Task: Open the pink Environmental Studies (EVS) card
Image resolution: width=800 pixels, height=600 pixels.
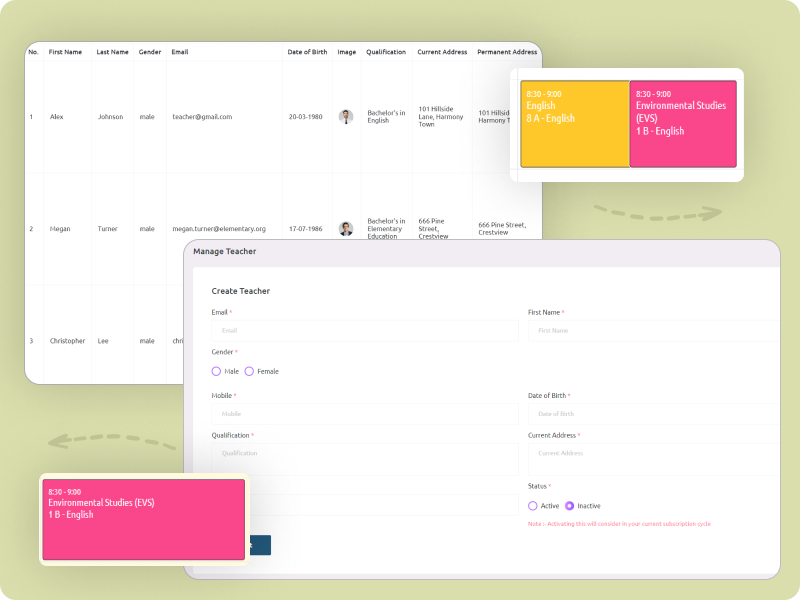Action: pos(682,123)
